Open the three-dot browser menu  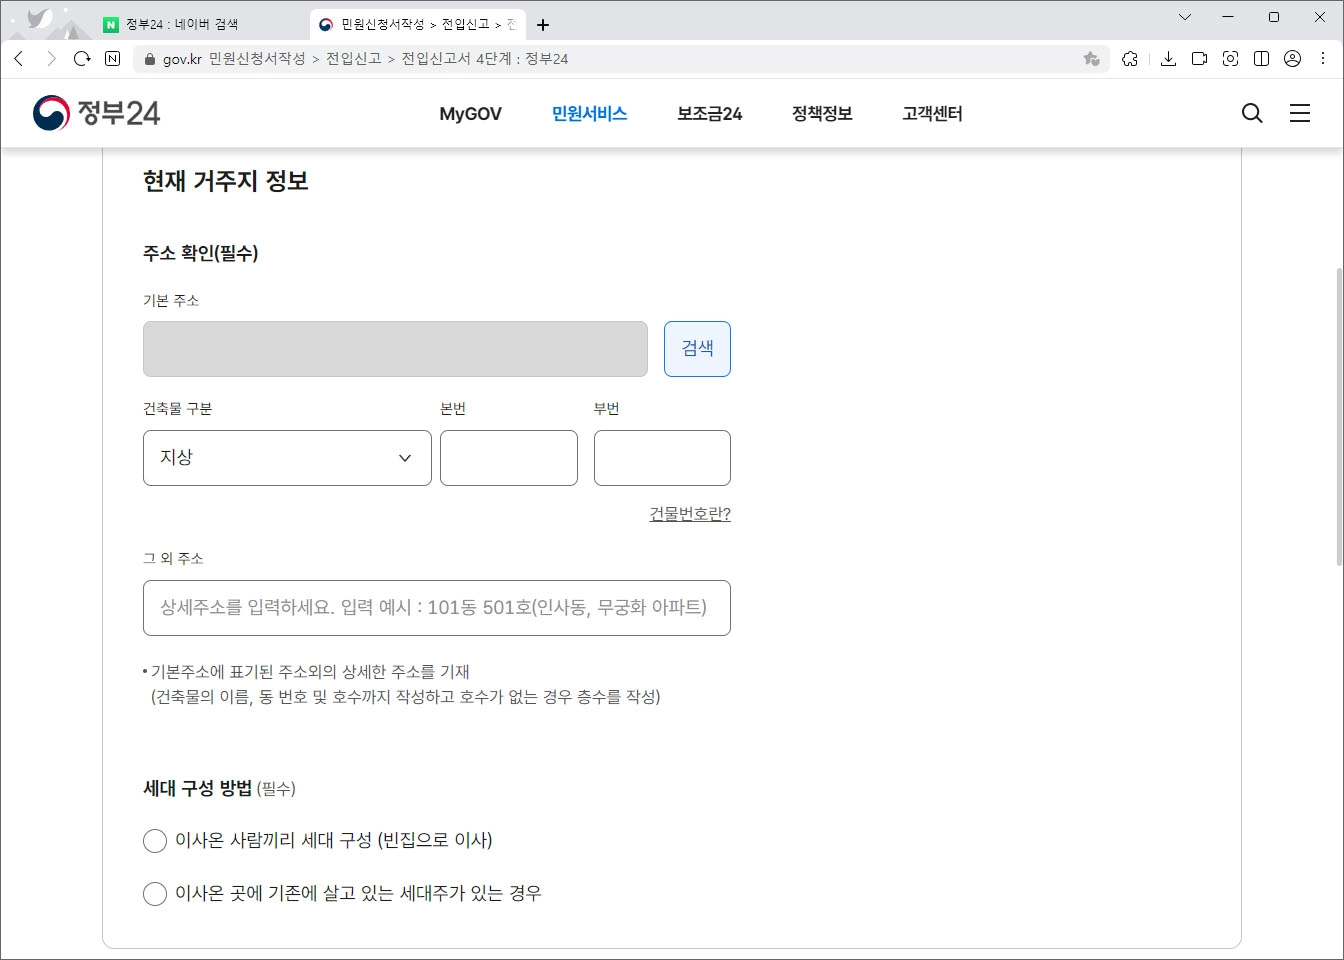1322,59
